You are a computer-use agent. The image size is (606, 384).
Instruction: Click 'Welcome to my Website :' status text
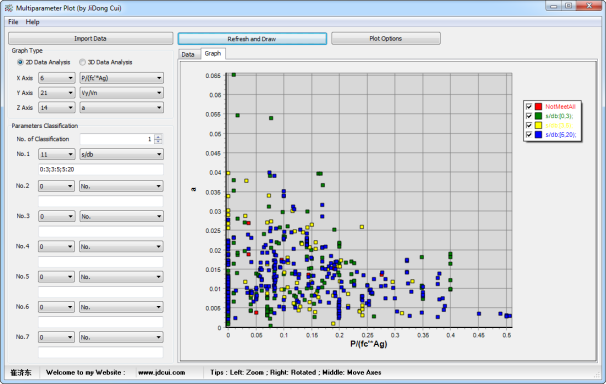(85, 372)
